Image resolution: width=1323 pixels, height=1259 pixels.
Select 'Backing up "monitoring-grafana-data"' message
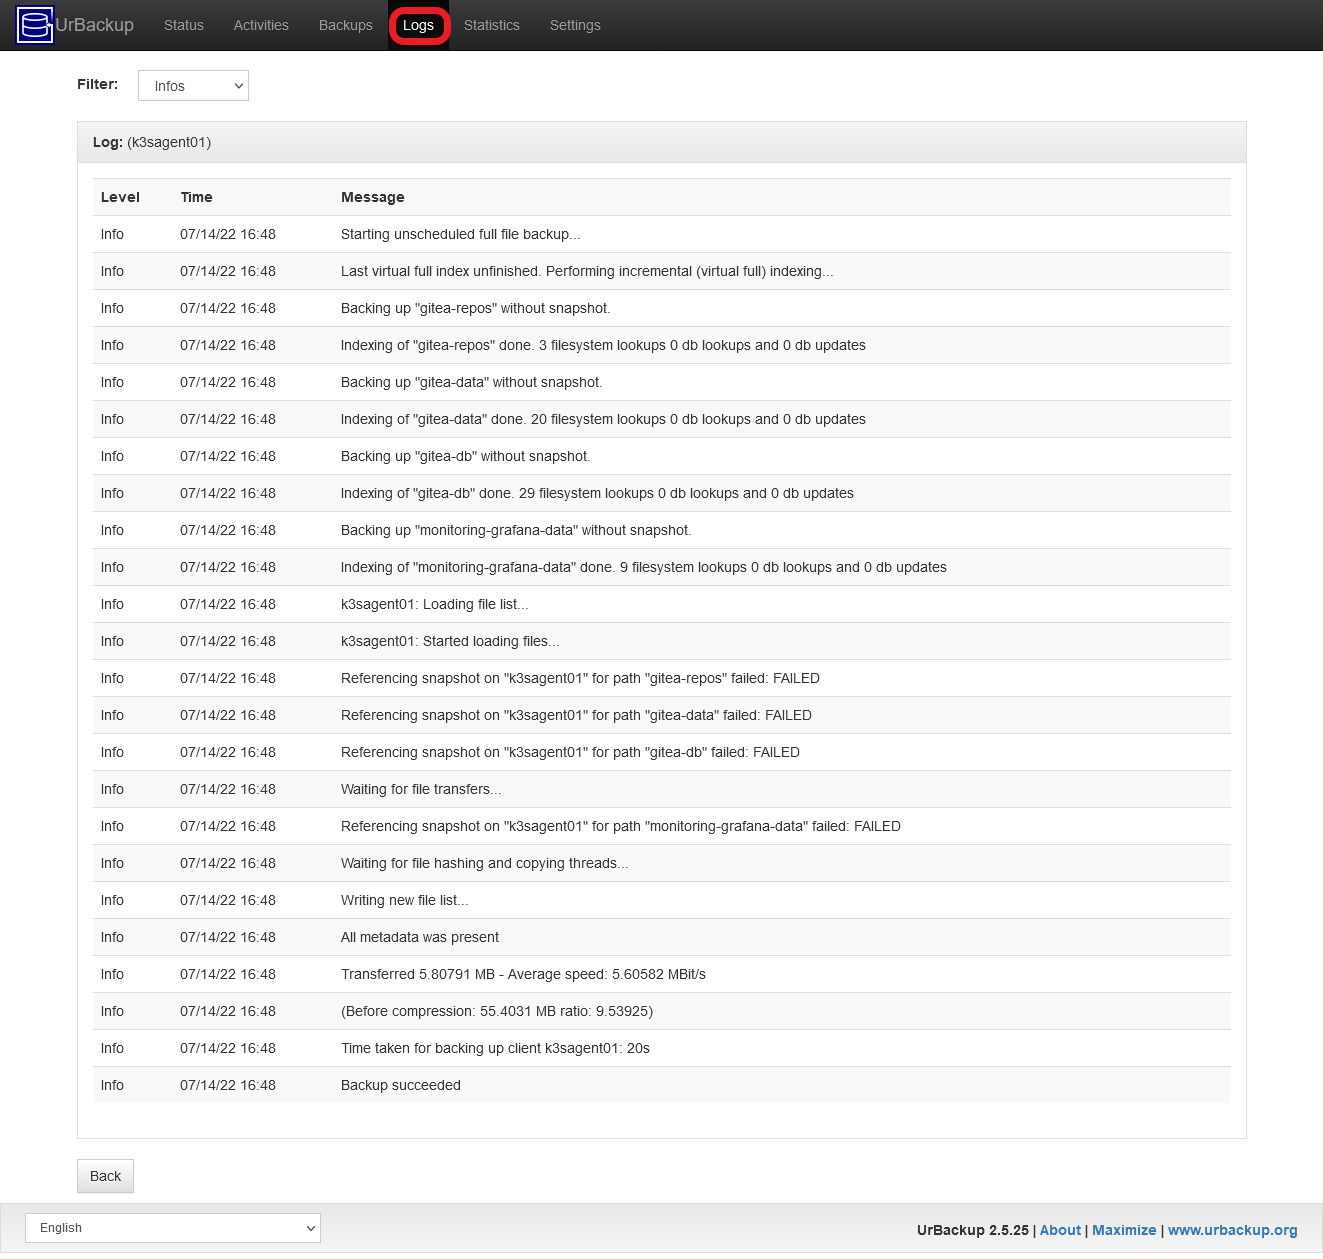(x=516, y=530)
